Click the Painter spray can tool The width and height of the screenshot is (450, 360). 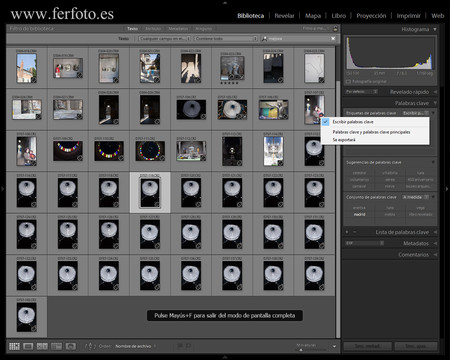(90, 346)
